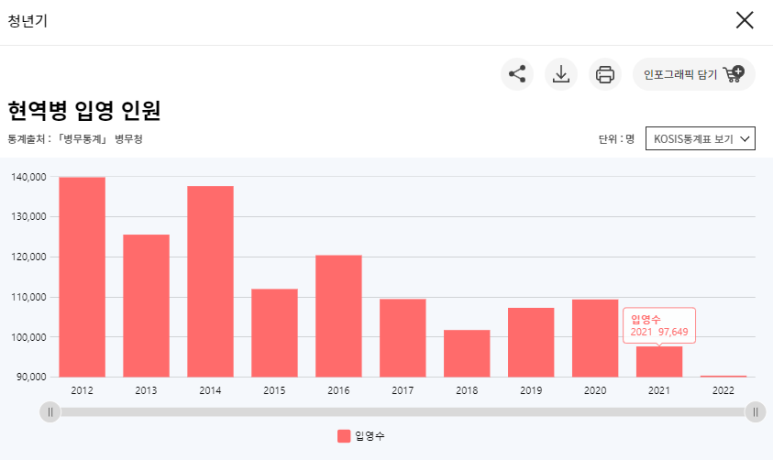Print the chart using the printer icon
The image size is (773, 460).
coord(605,74)
